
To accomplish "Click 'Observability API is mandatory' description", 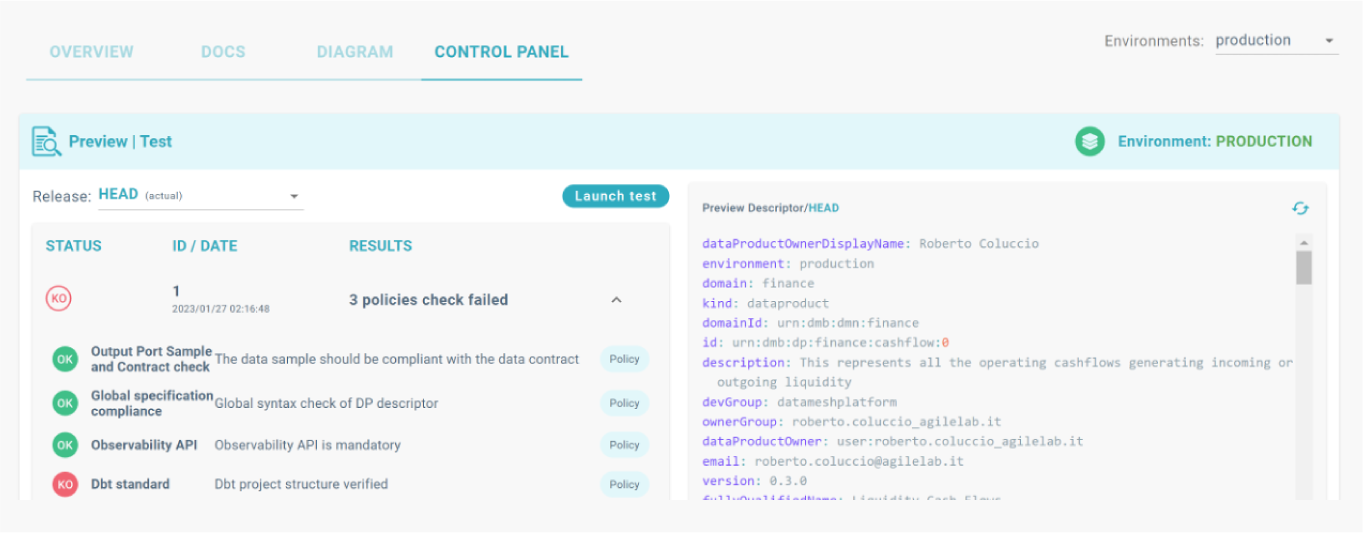I will click(x=307, y=445).
